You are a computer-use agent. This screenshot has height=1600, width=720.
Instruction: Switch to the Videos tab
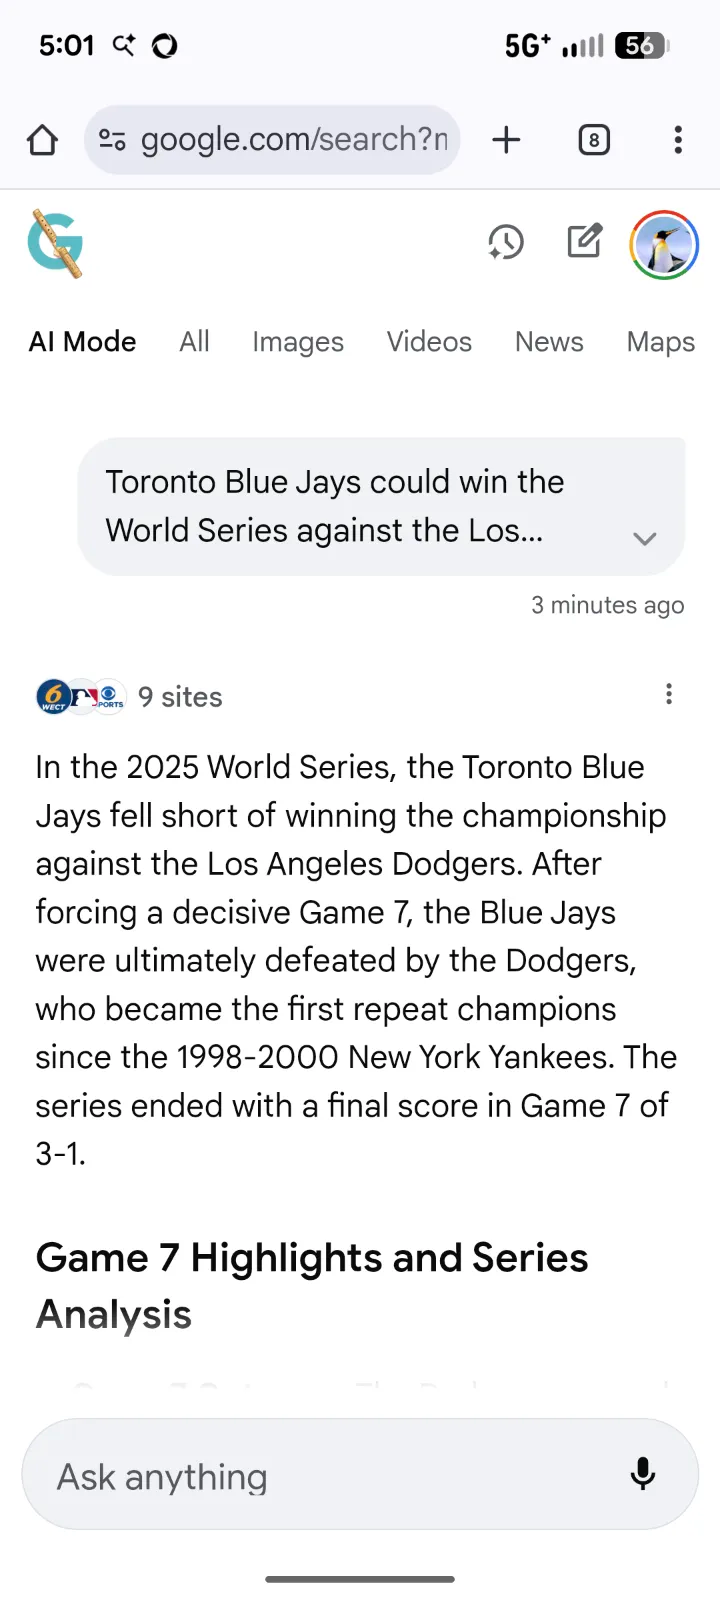point(429,342)
